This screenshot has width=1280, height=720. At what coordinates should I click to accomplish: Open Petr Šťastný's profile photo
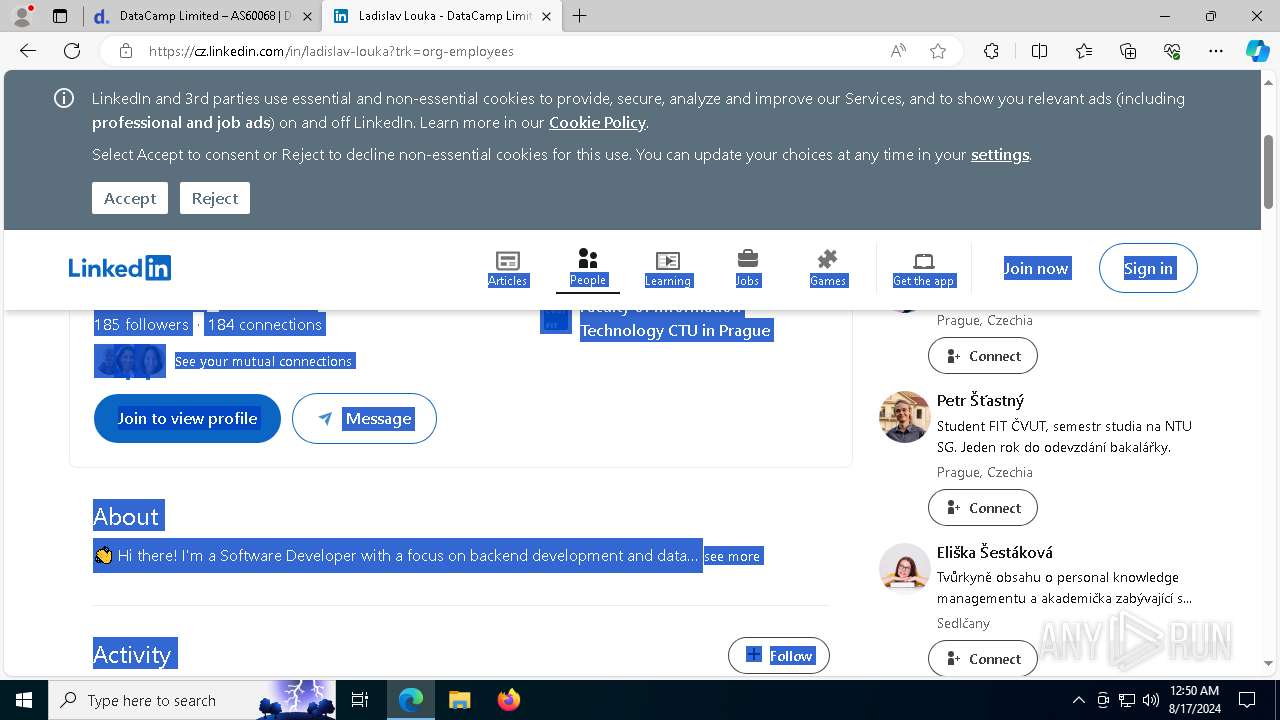pyautogui.click(x=905, y=417)
